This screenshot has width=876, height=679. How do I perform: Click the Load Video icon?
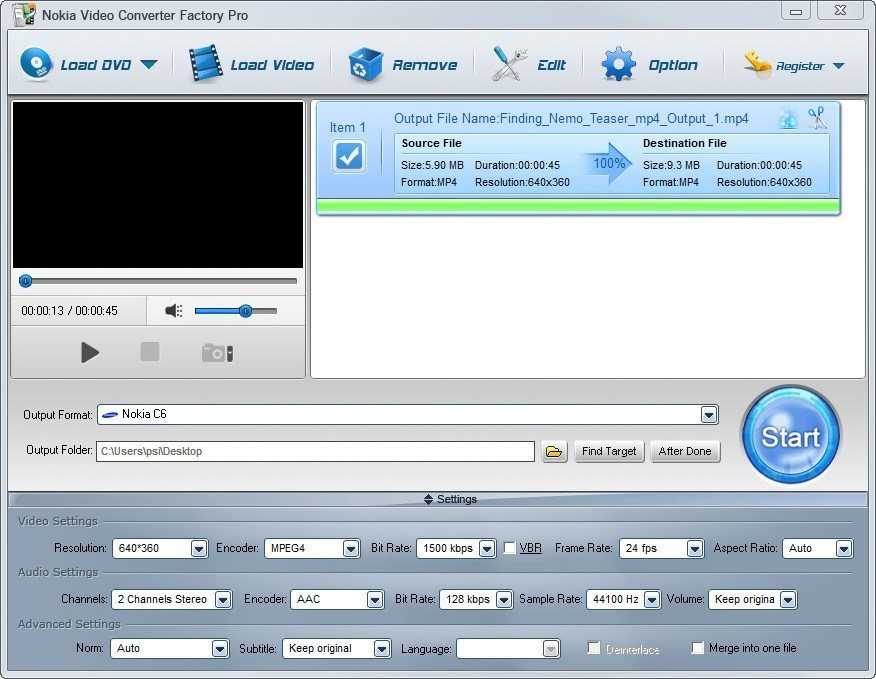coord(206,62)
